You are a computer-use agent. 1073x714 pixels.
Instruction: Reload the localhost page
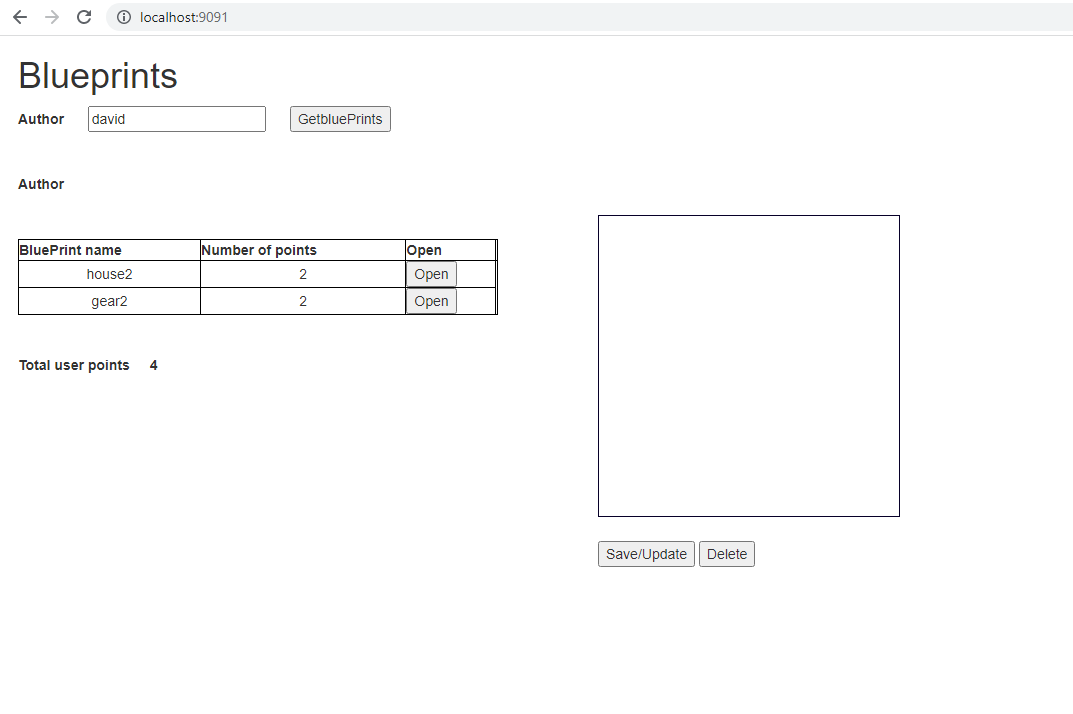pos(83,17)
